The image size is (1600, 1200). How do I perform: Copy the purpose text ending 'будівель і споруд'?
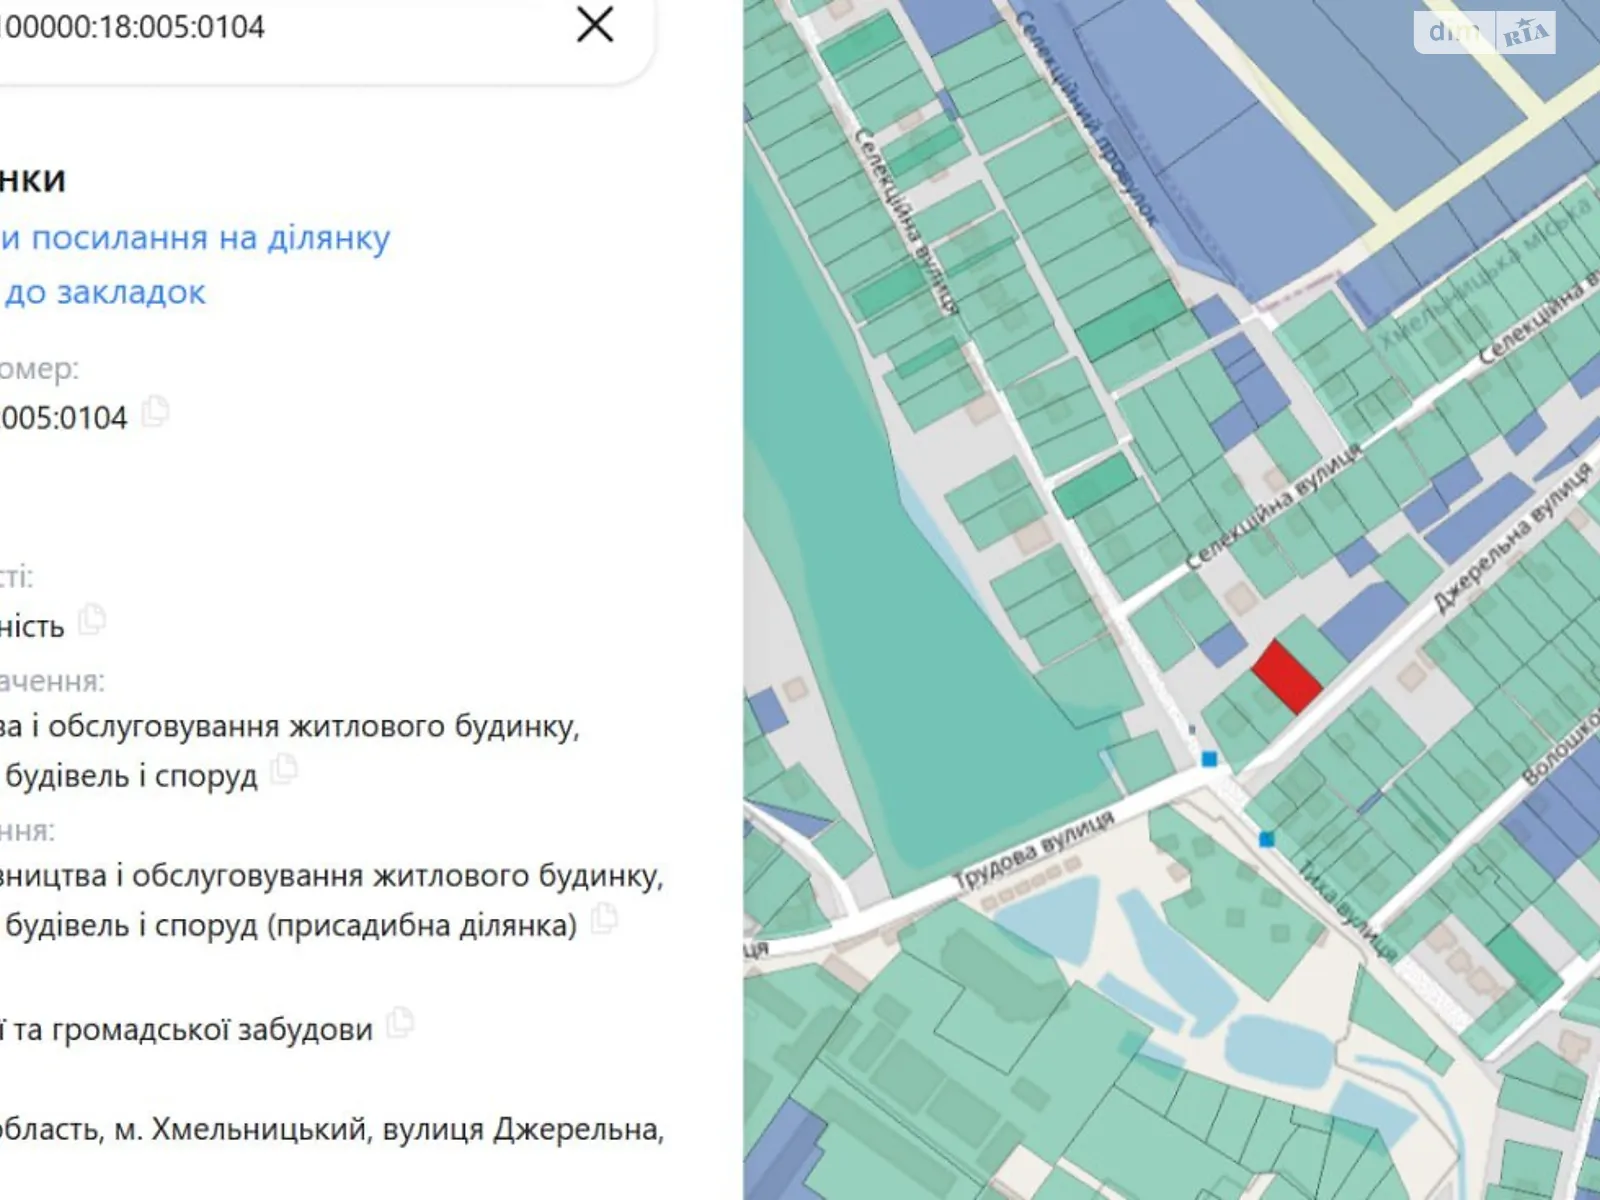284,770
